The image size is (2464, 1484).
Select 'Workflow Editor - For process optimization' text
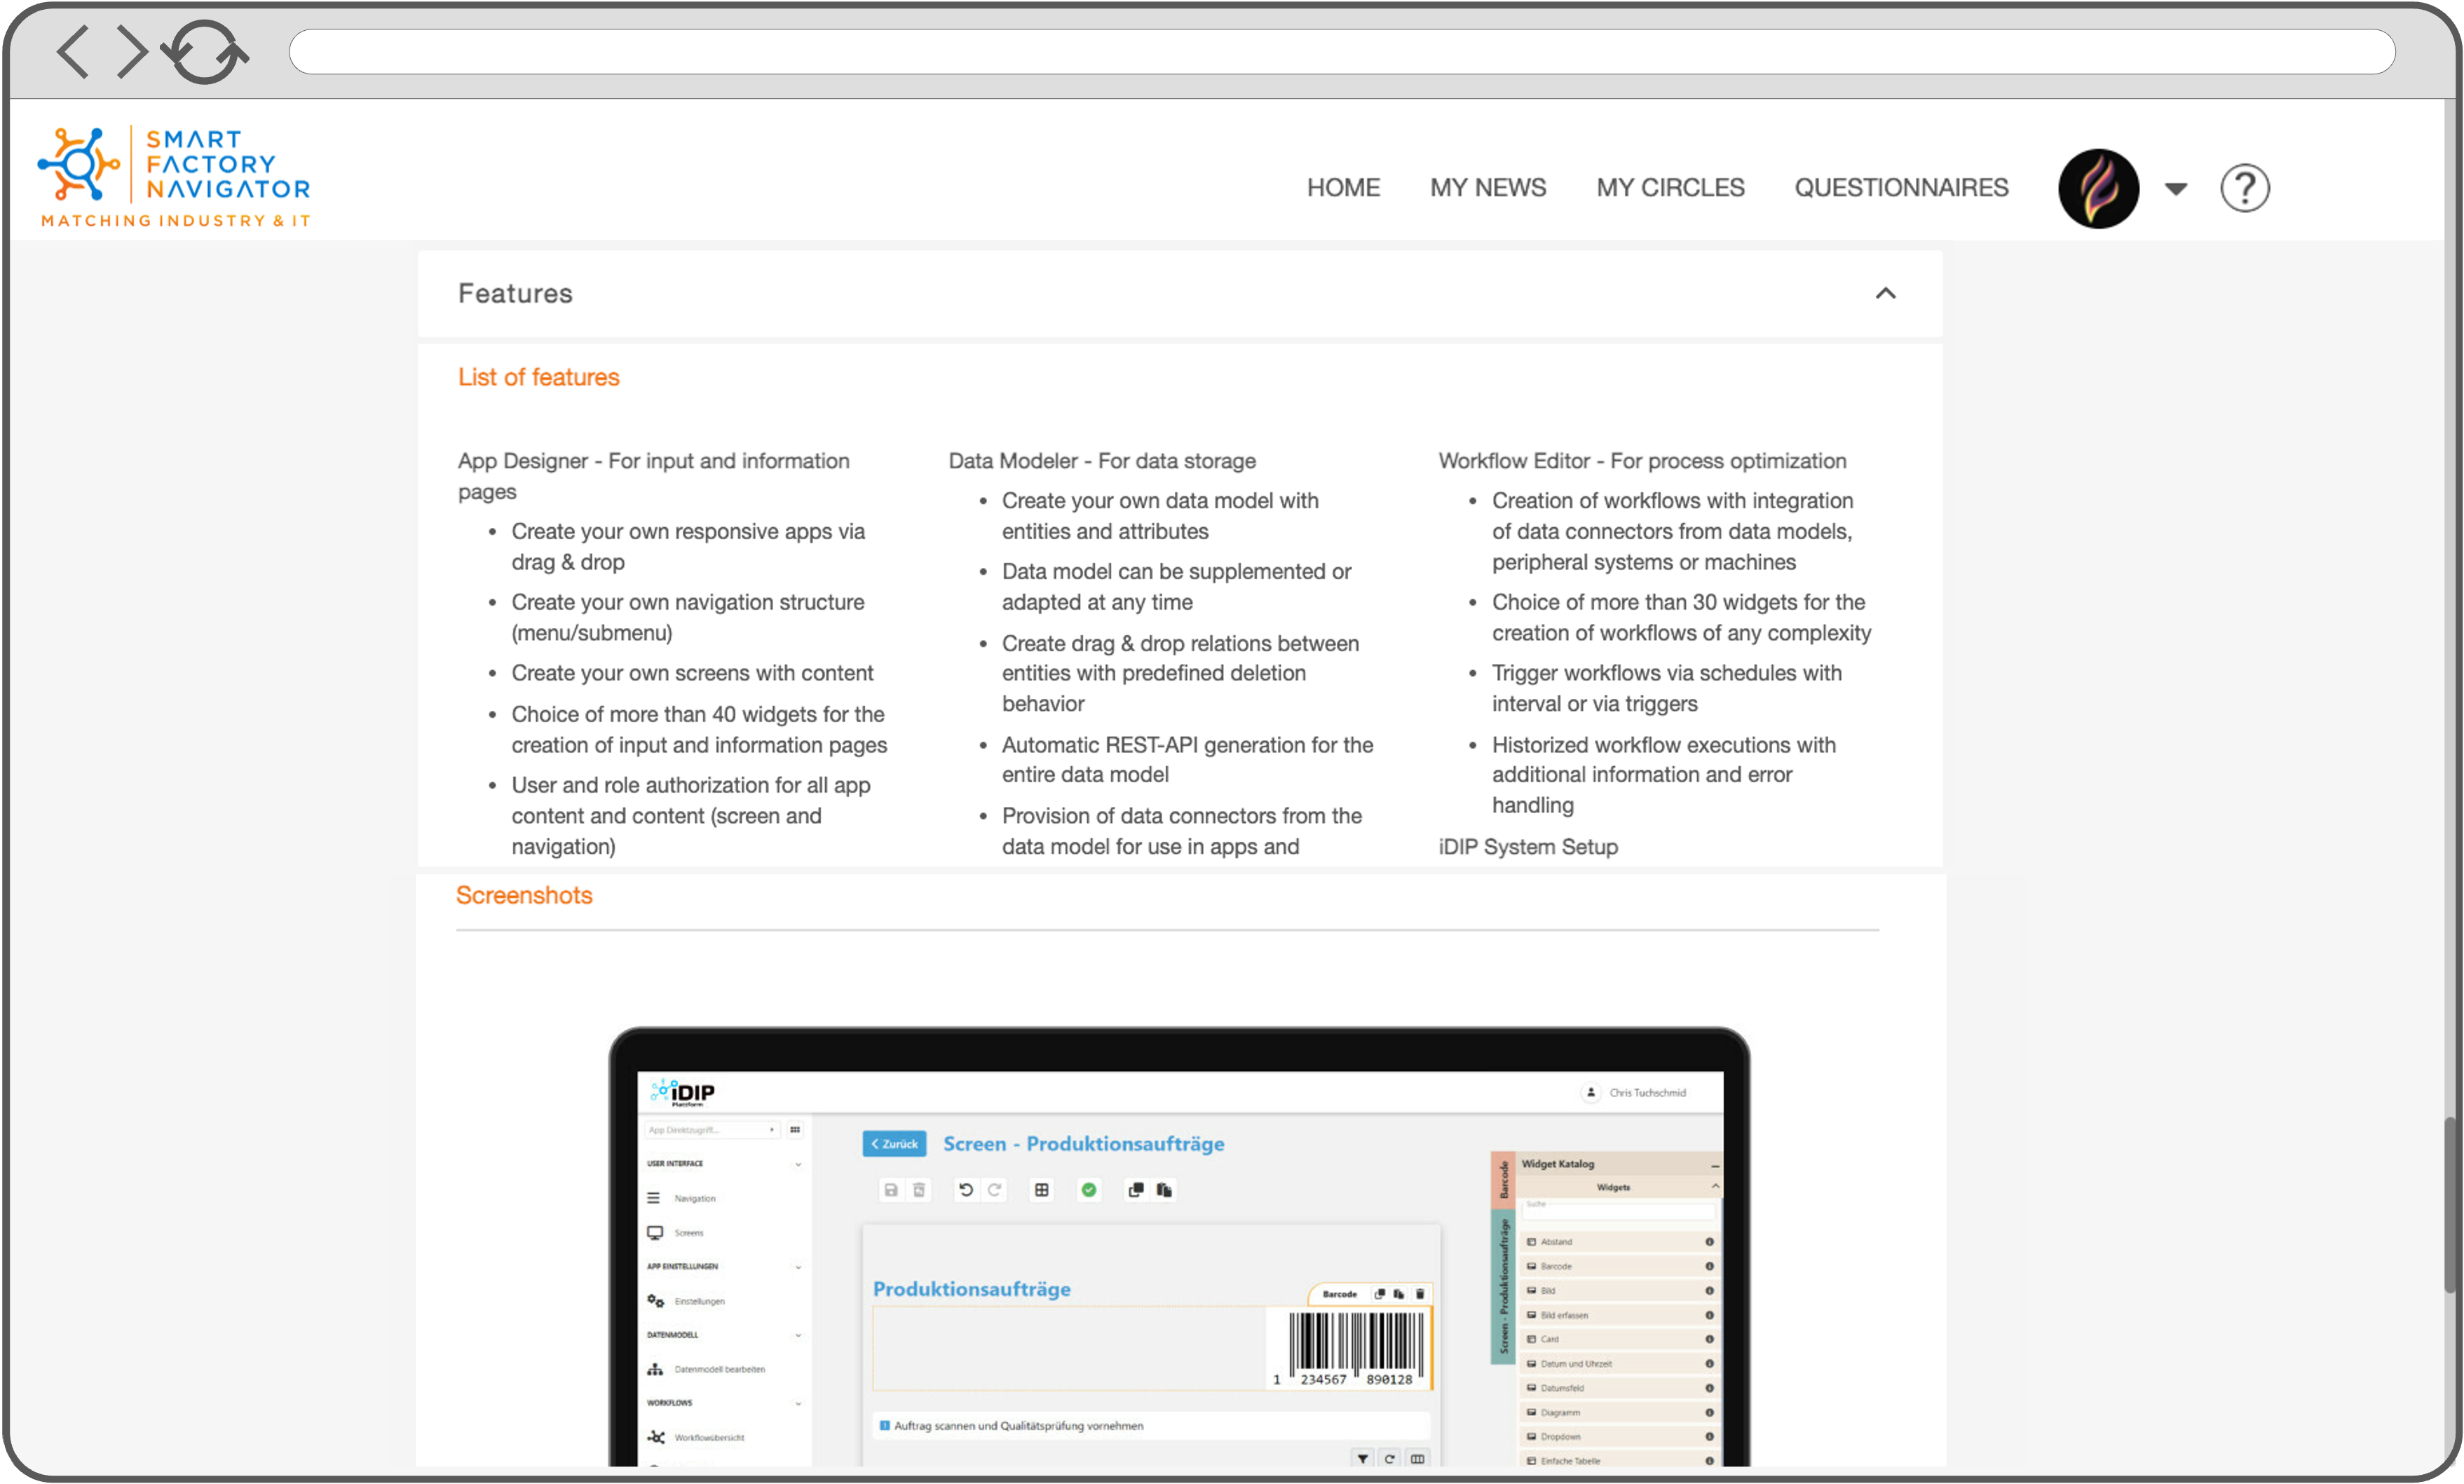pyautogui.click(x=1642, y=461)
